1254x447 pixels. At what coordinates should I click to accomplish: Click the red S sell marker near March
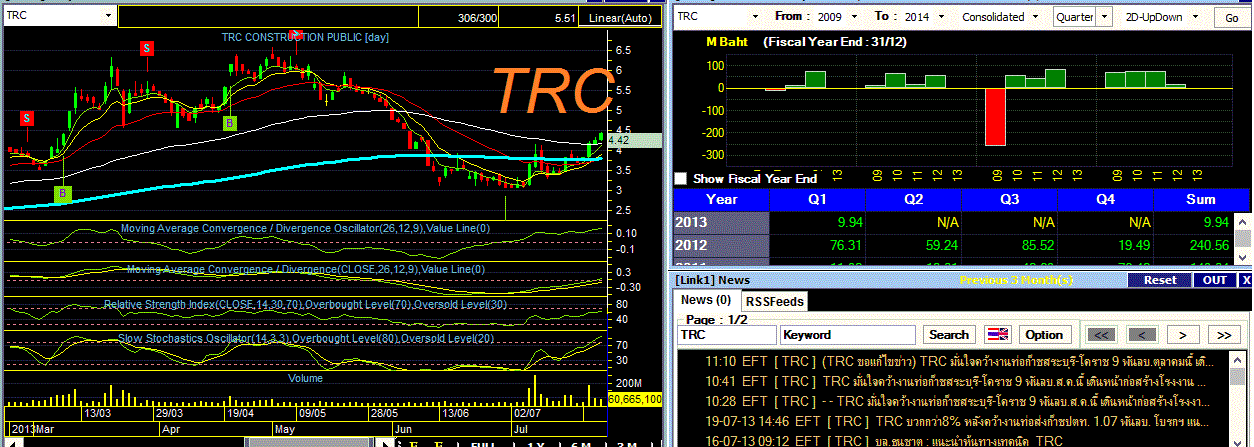click(x=27, y=118)
